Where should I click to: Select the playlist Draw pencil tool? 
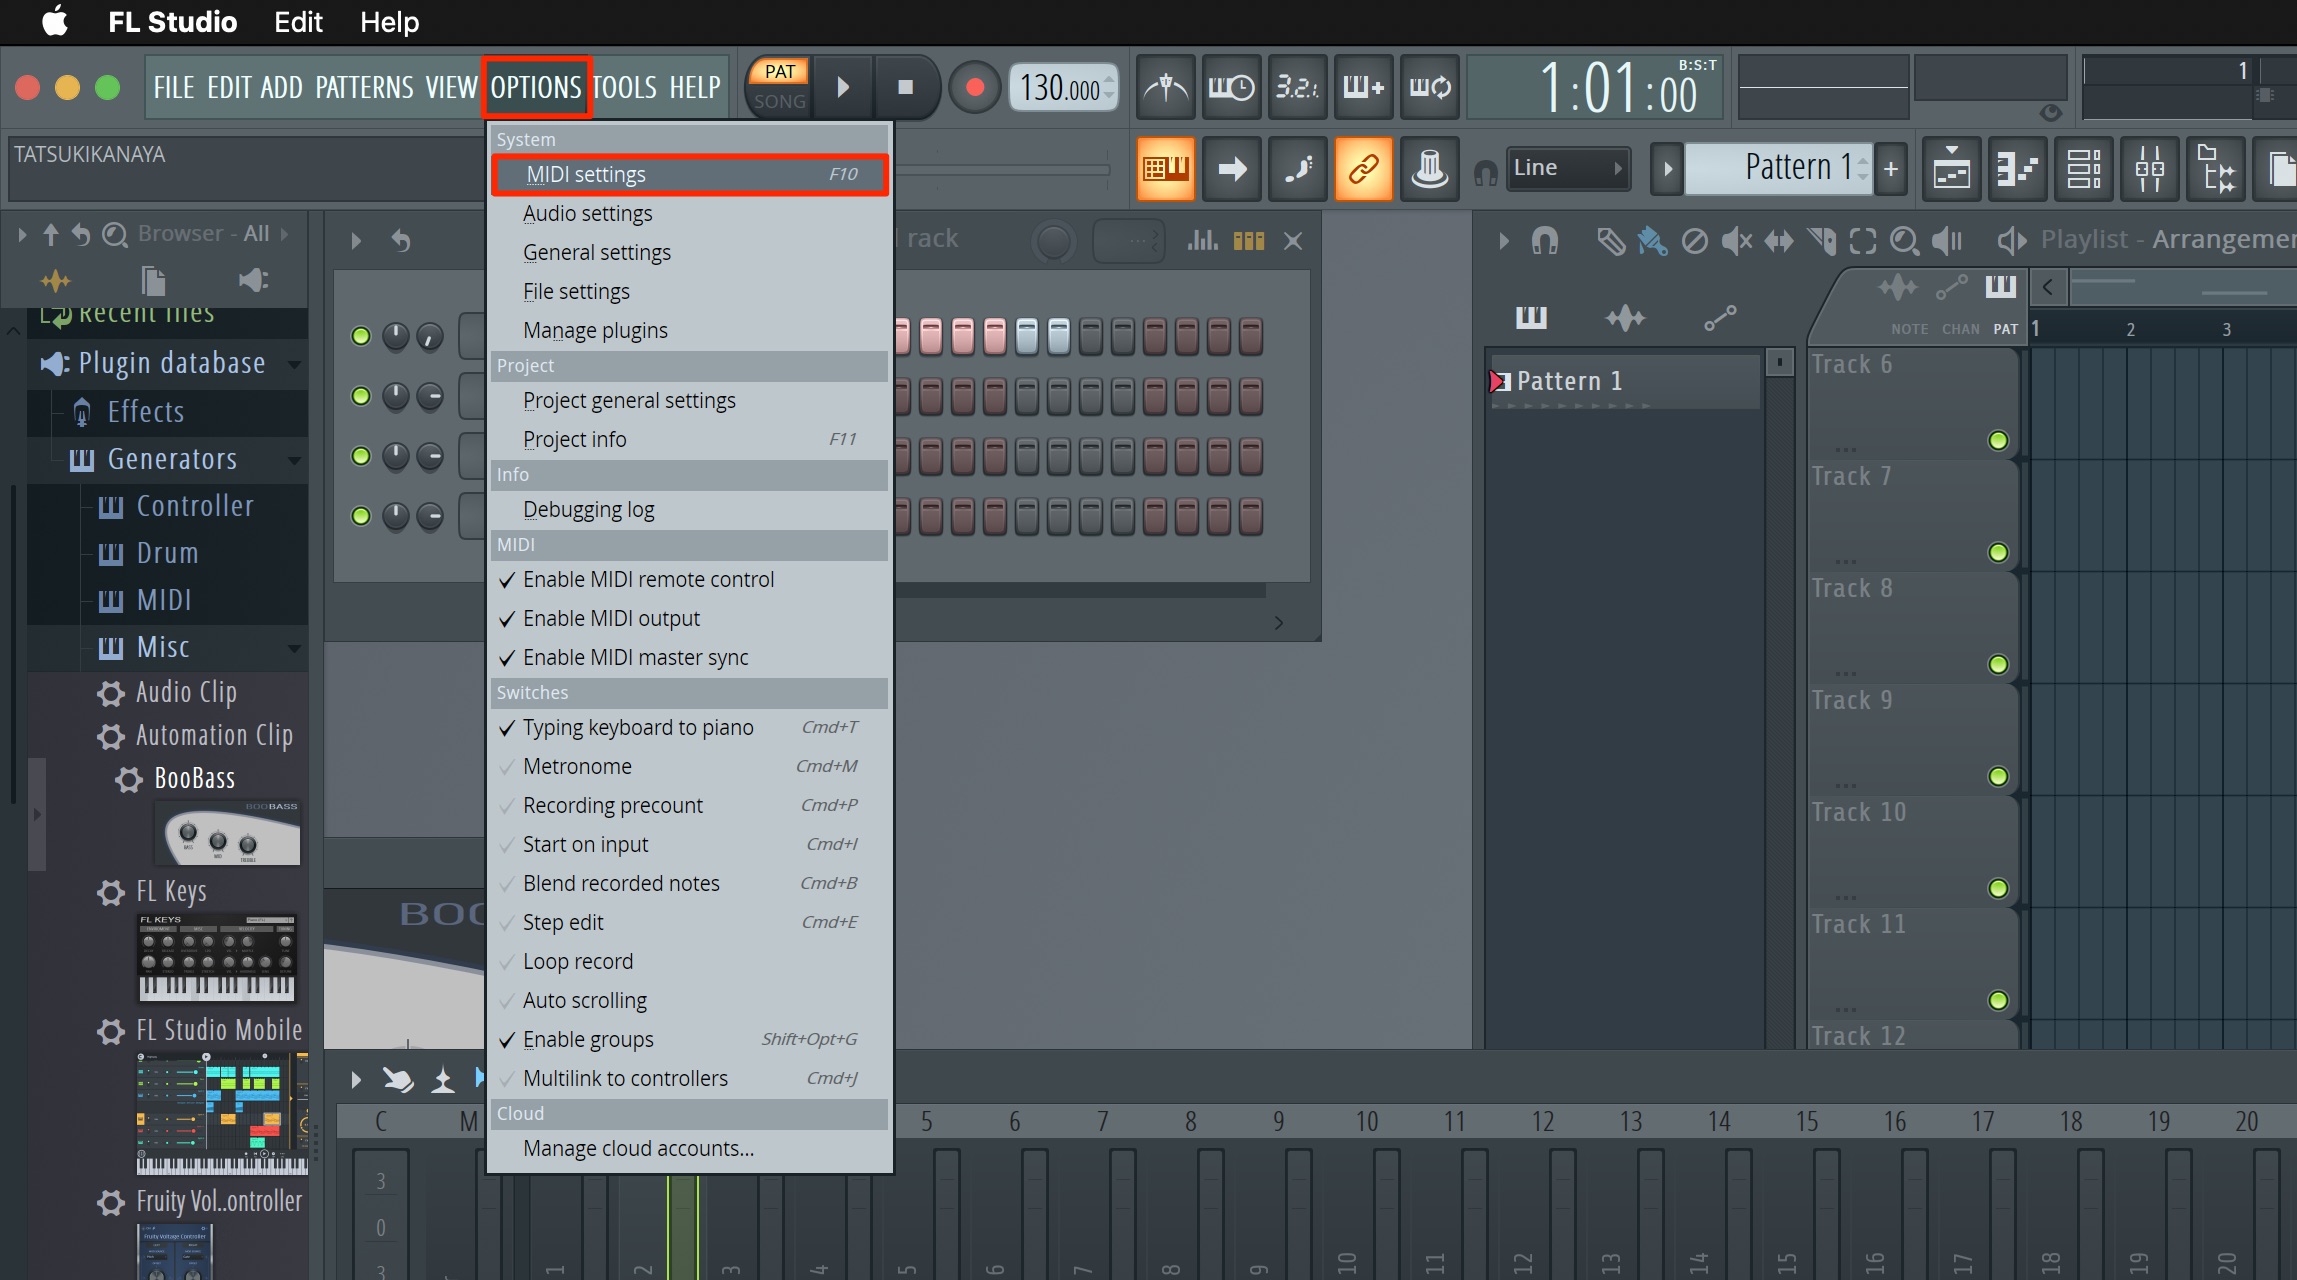pyautogui.click(x=1610, y=241)
